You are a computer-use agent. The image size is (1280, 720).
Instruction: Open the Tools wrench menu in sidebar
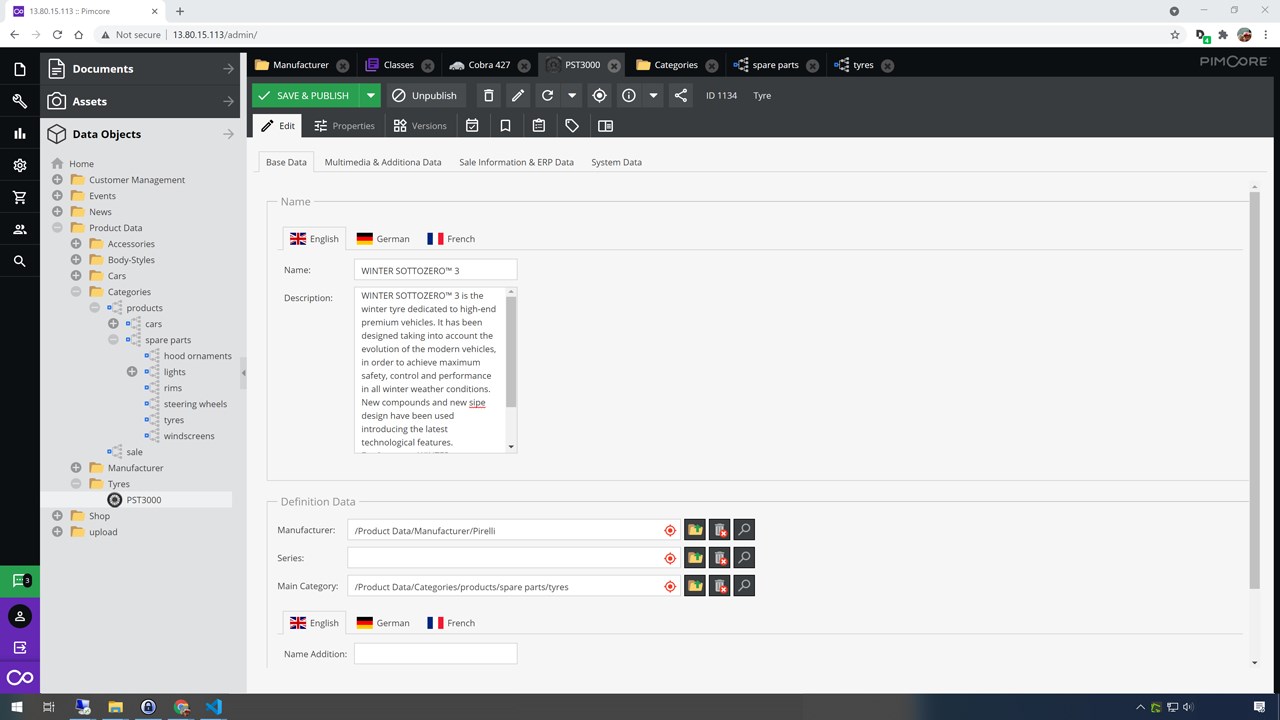pos(19,101)
